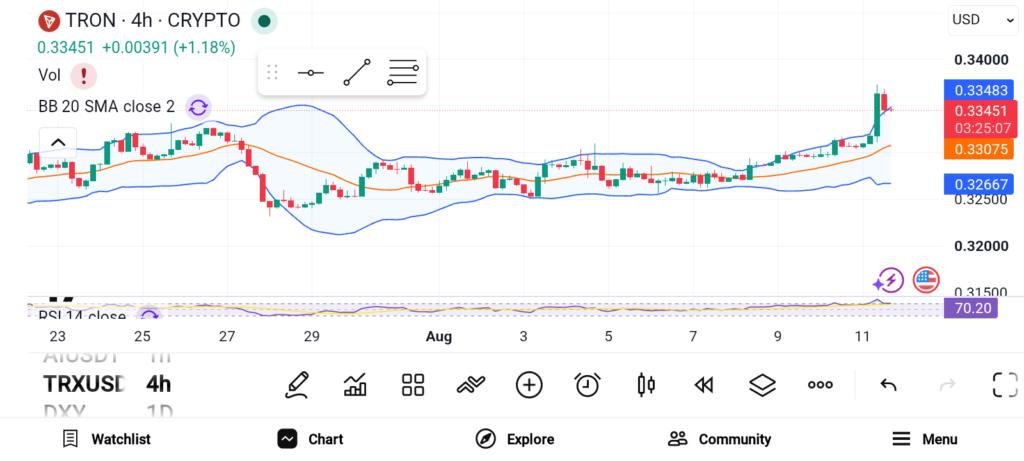Viewport: 1024px width, 461px height.
Task: Open the Community tab
Action: [719, 439]
